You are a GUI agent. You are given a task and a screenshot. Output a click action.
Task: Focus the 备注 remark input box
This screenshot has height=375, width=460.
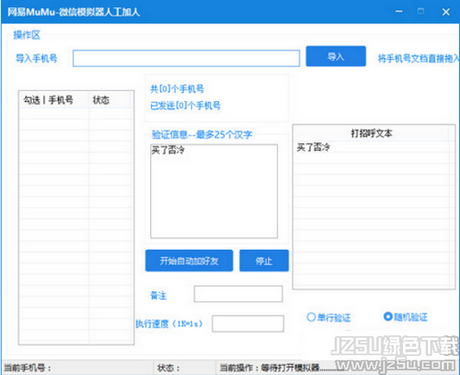(x=238, y=294)
